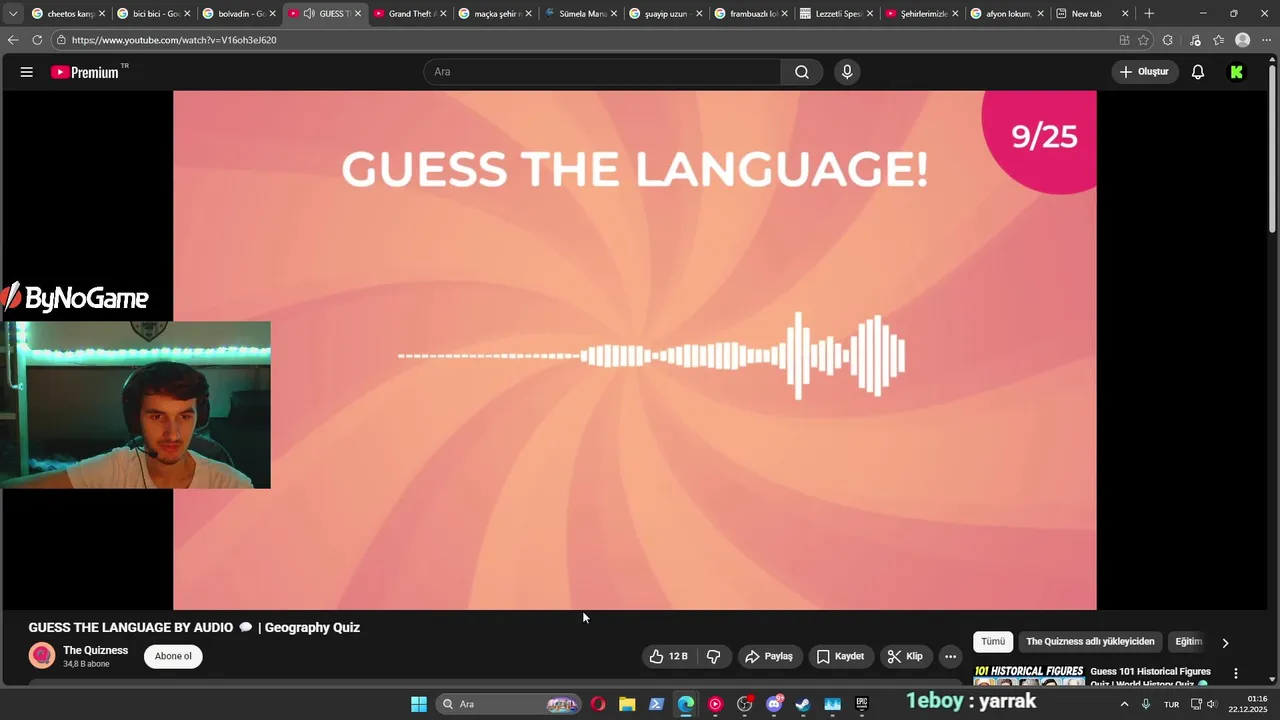This screenshot has width=1280, height=720.
Task: Open Edge settings and more ellipsis
Action: 1266,40
